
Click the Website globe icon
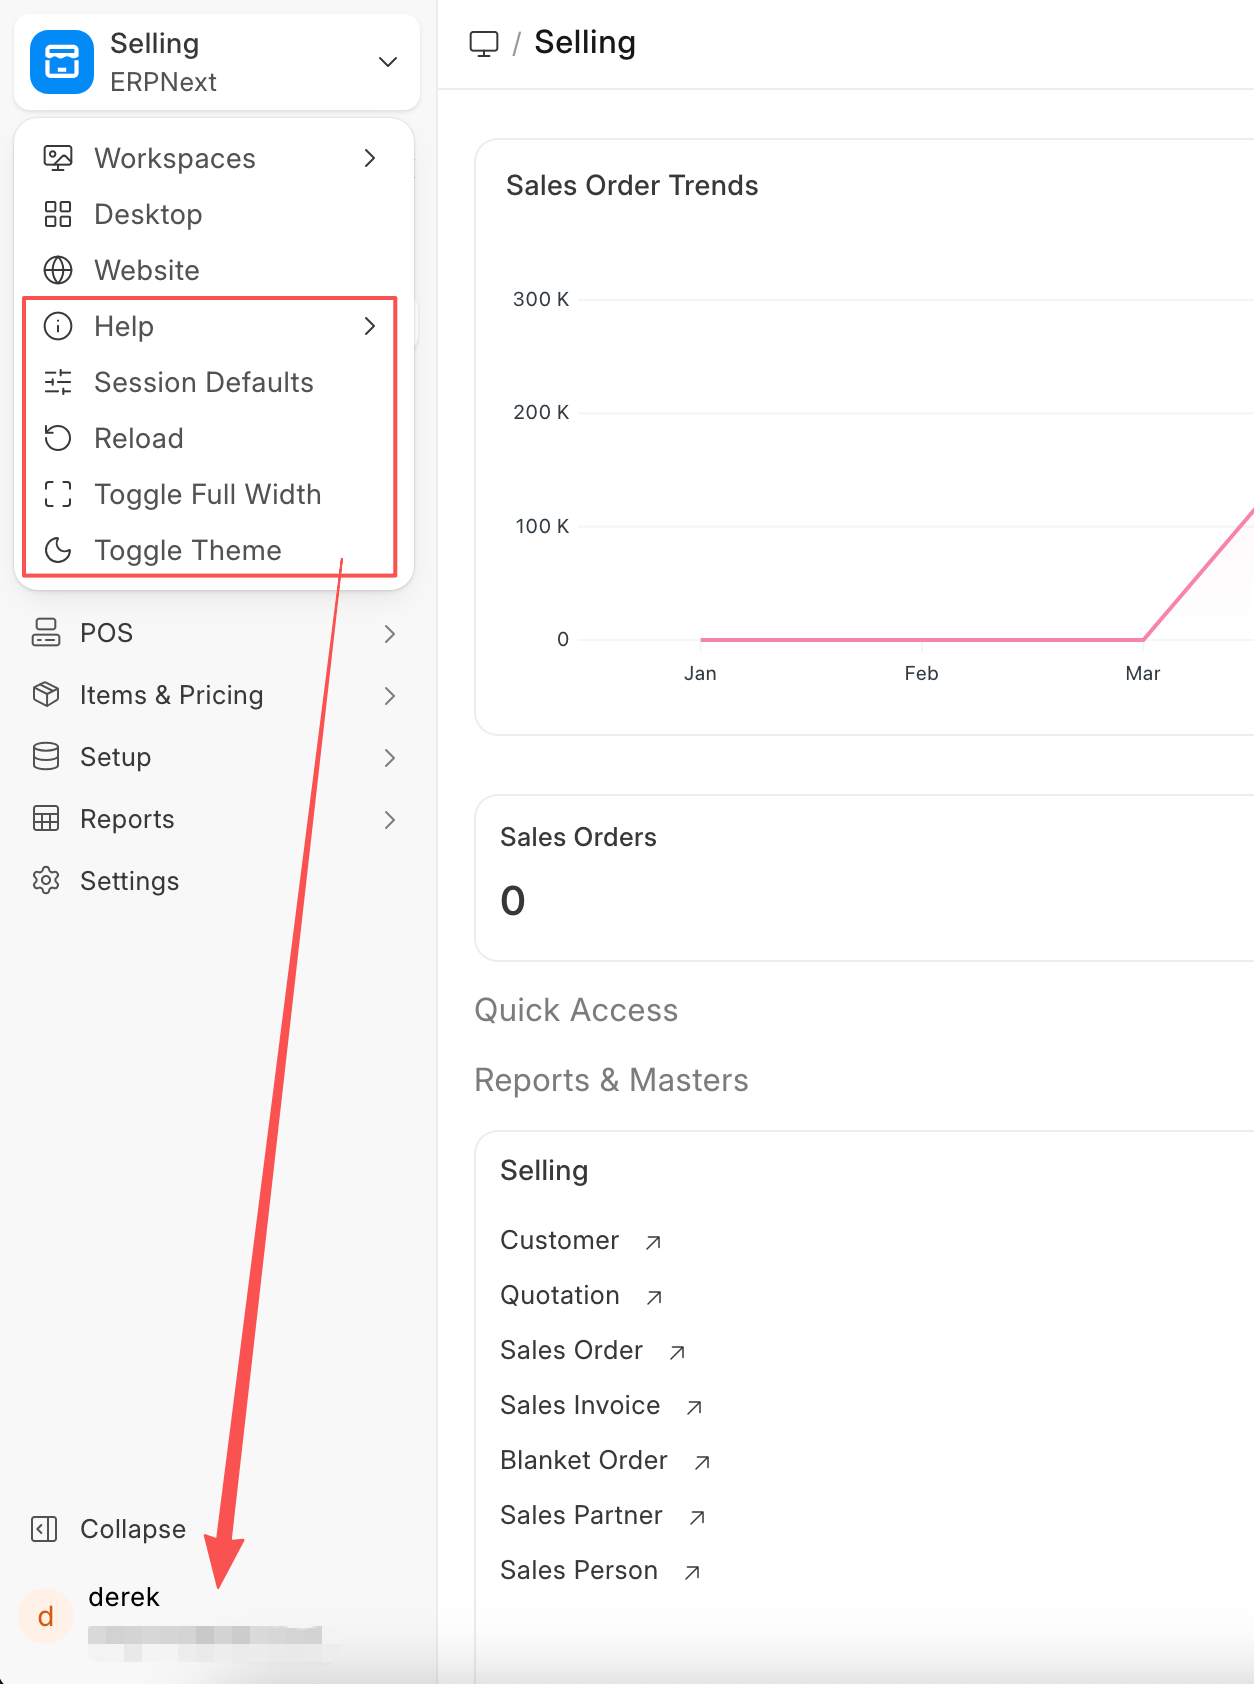(x=58, y=270)
